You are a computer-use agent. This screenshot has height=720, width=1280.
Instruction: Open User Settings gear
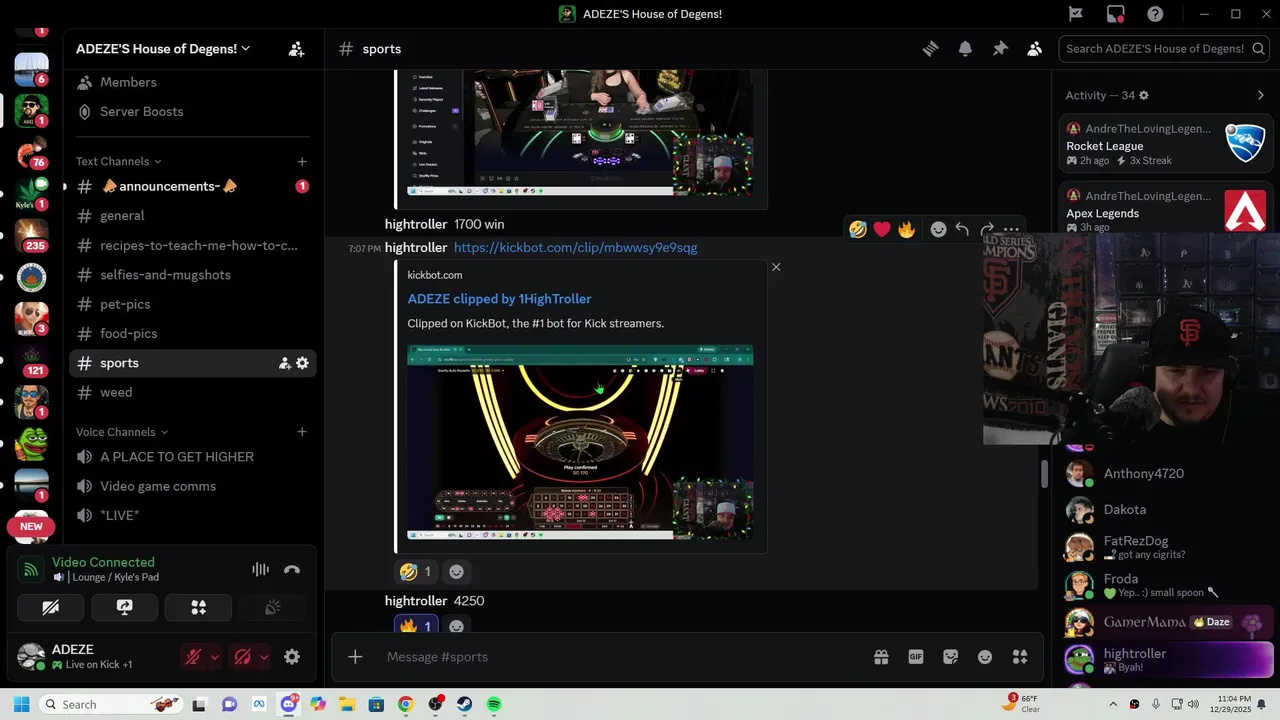[x=292, y=657]
